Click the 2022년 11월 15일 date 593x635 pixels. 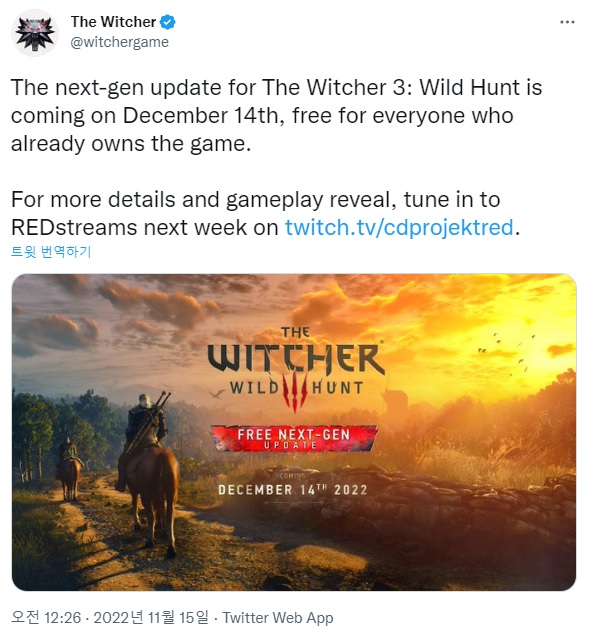tap(151, 618)
